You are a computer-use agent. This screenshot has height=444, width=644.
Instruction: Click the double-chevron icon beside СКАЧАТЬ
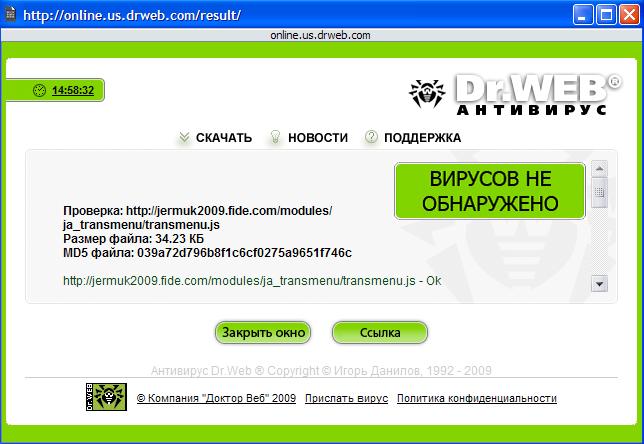183,138
